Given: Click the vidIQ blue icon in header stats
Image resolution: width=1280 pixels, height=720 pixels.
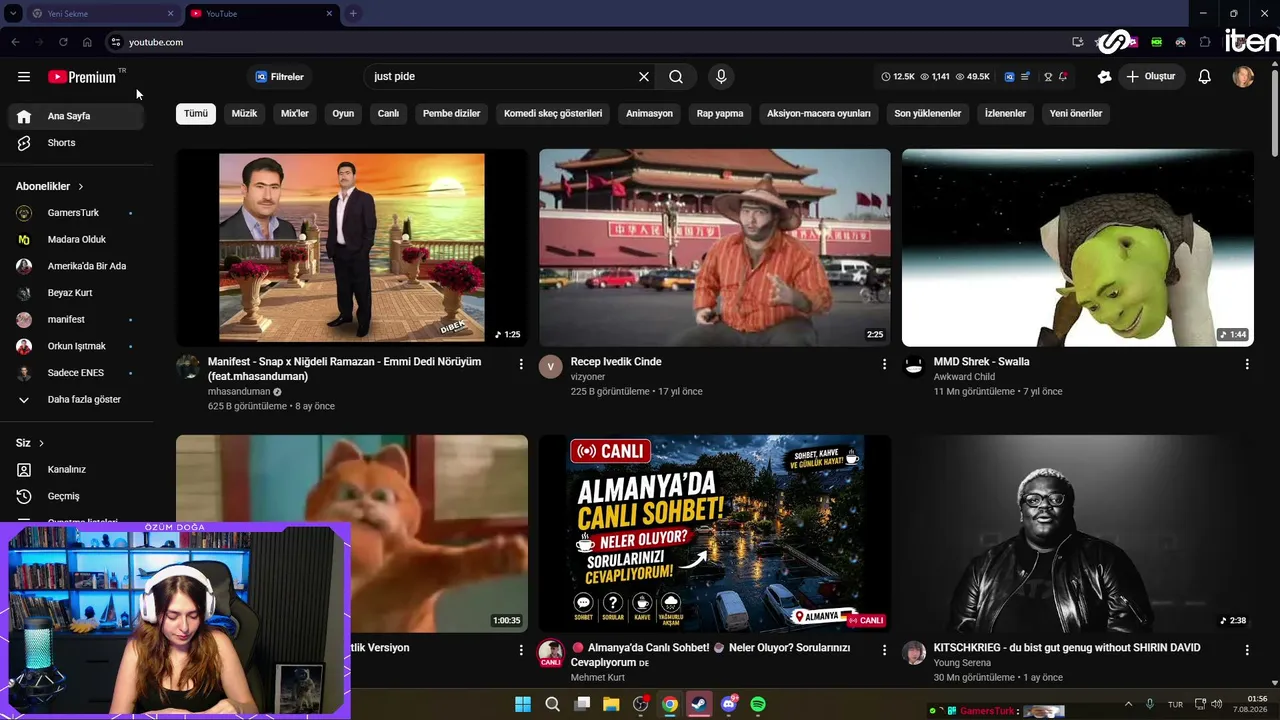Looking at the screenshot, I should pyautogui.click(x=1009, y=77).
